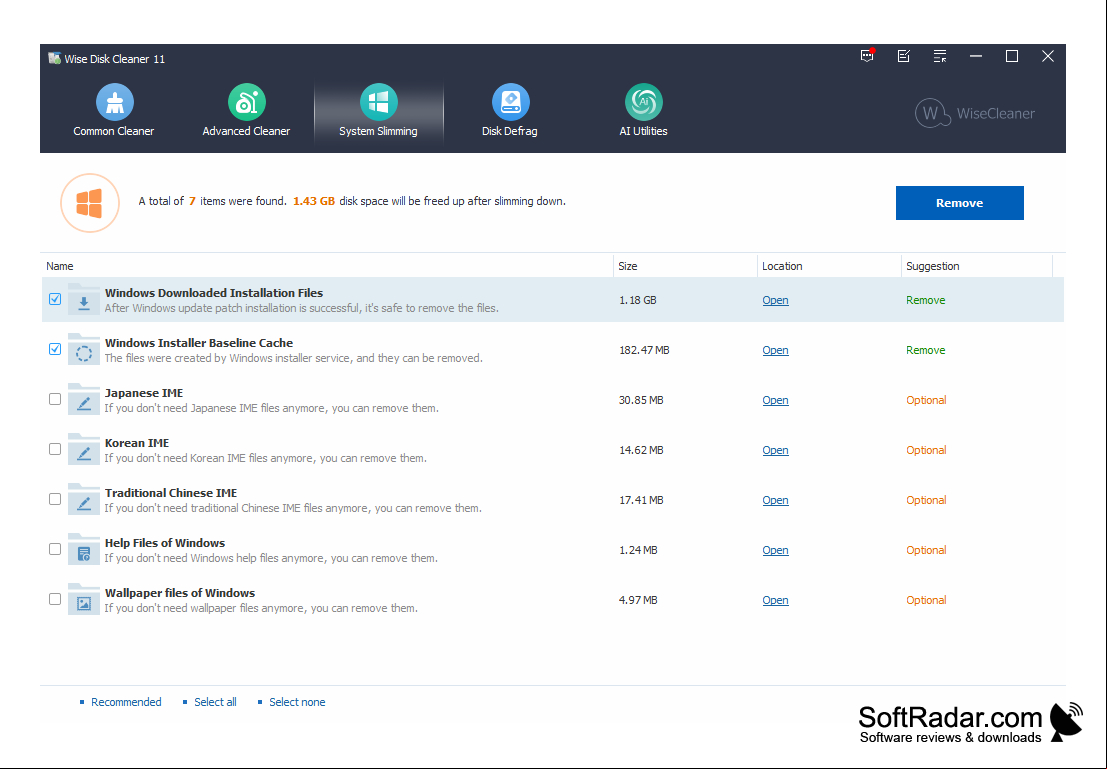The width and height of the screenshot is (1107, 769).
Task: Click the Installer Baseline Cache folder icon
Action: pos(83,350)
